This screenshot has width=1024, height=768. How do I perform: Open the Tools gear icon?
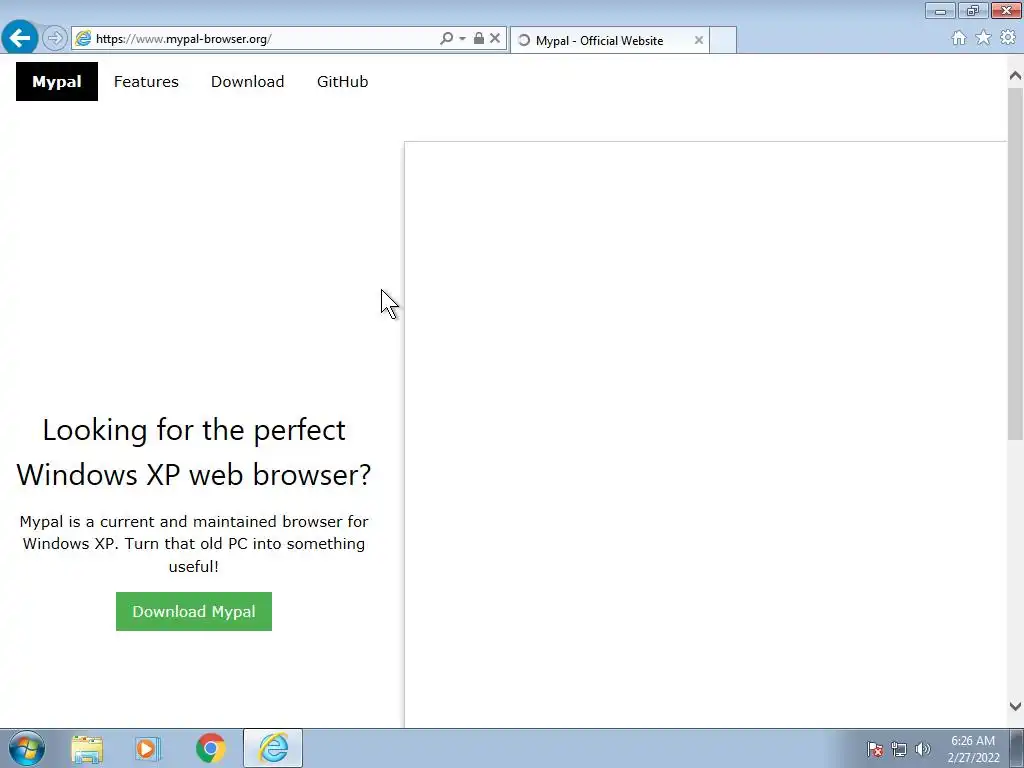coord(1008,38)
